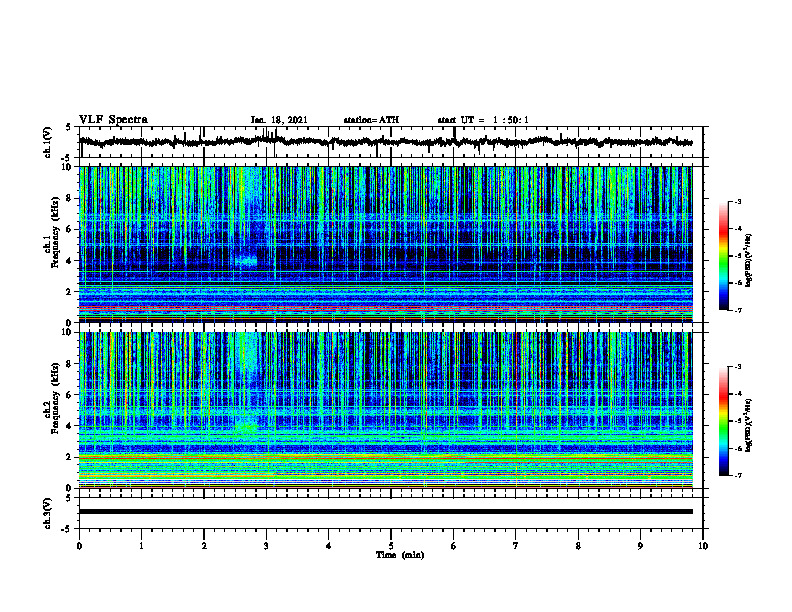The image size is (792, 612).
Task: Click time axis tick label "6"
Action: pyautogui.click(x=454, y=546)
